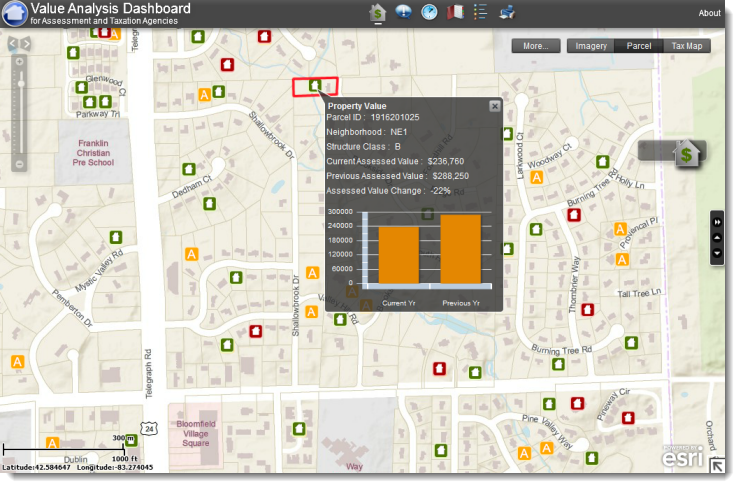Go to next map extent arrow
Screen dimensions: 740x488
pos(27,43)
